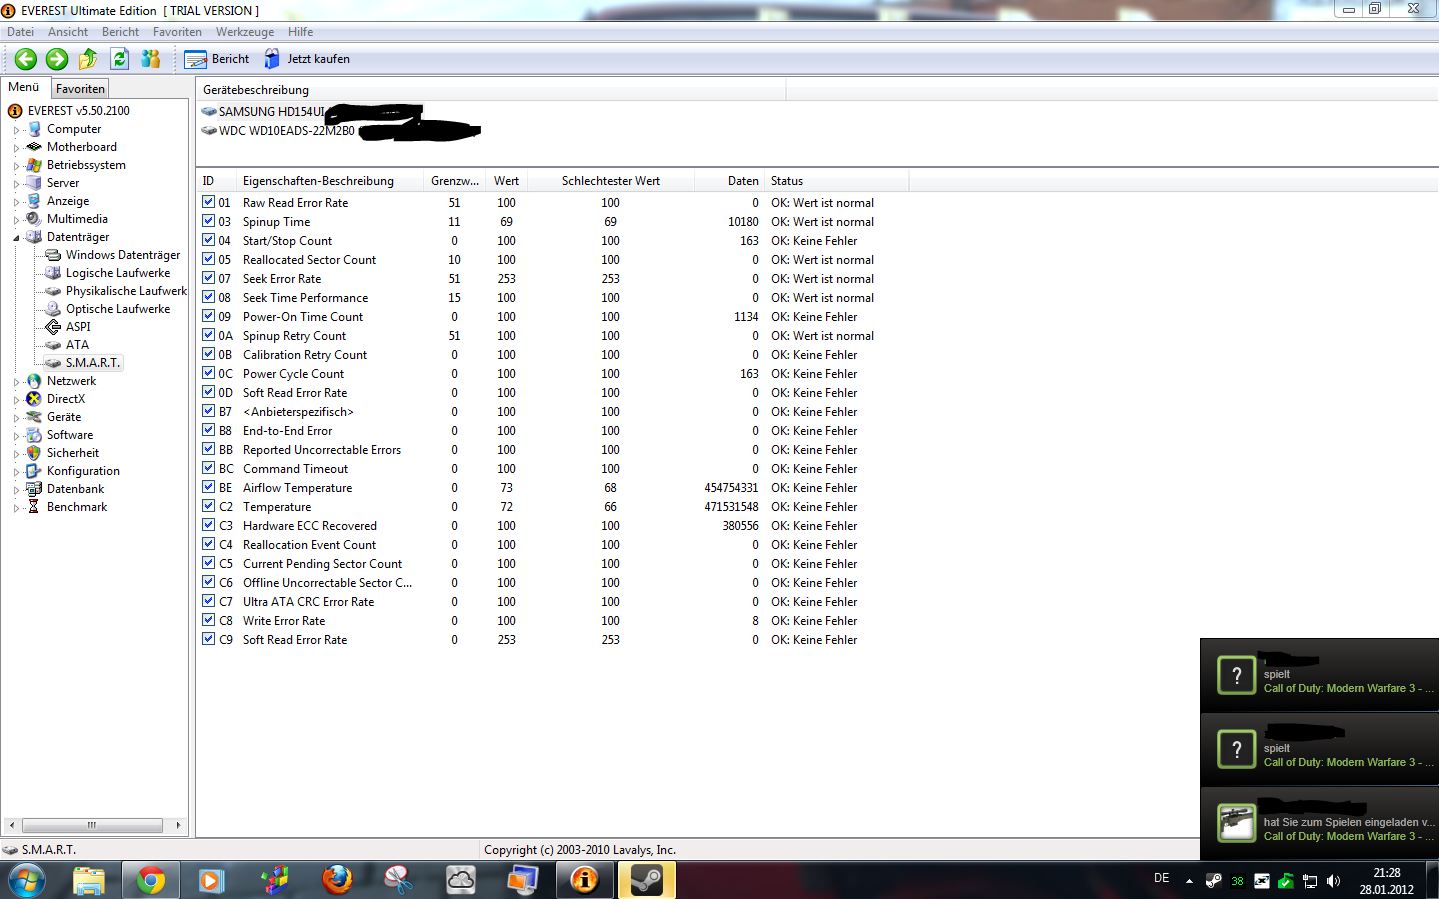1439x899 pixels.
Task: Select the WDC WD10EADS drive icon
Action: [209, 130]
